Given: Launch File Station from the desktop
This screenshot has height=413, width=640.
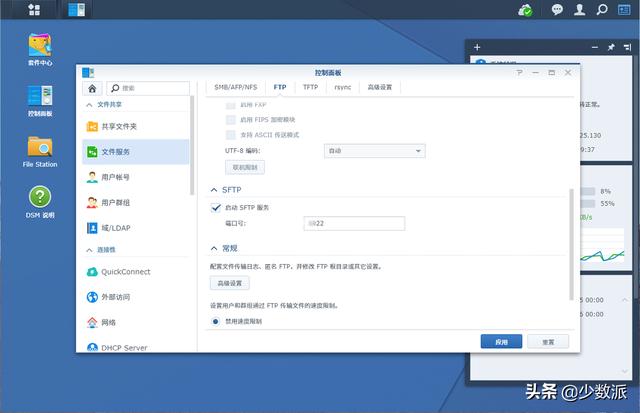Looking at the screenshot, I should (x=40, y=151).
